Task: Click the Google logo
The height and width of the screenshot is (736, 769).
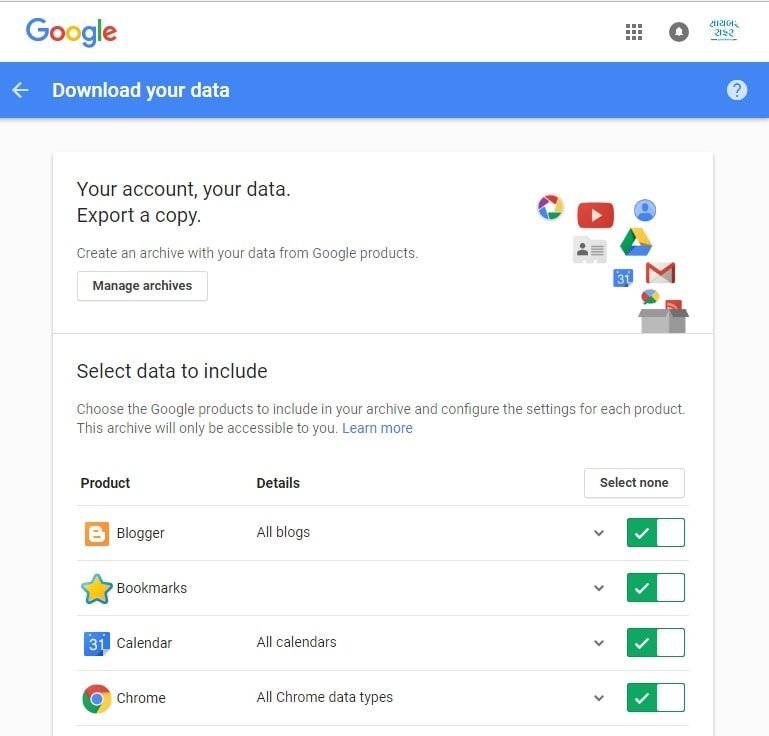Action: tap(71, 32)
